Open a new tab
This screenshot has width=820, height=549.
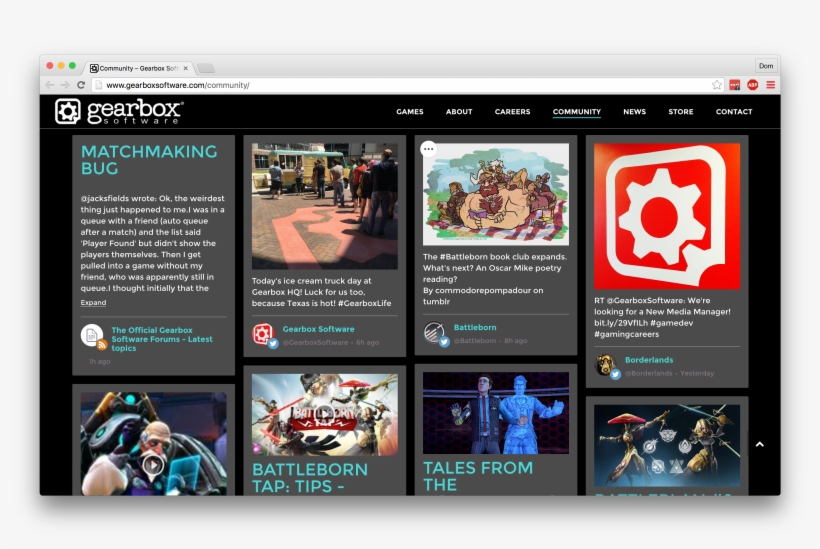point(206,68)
